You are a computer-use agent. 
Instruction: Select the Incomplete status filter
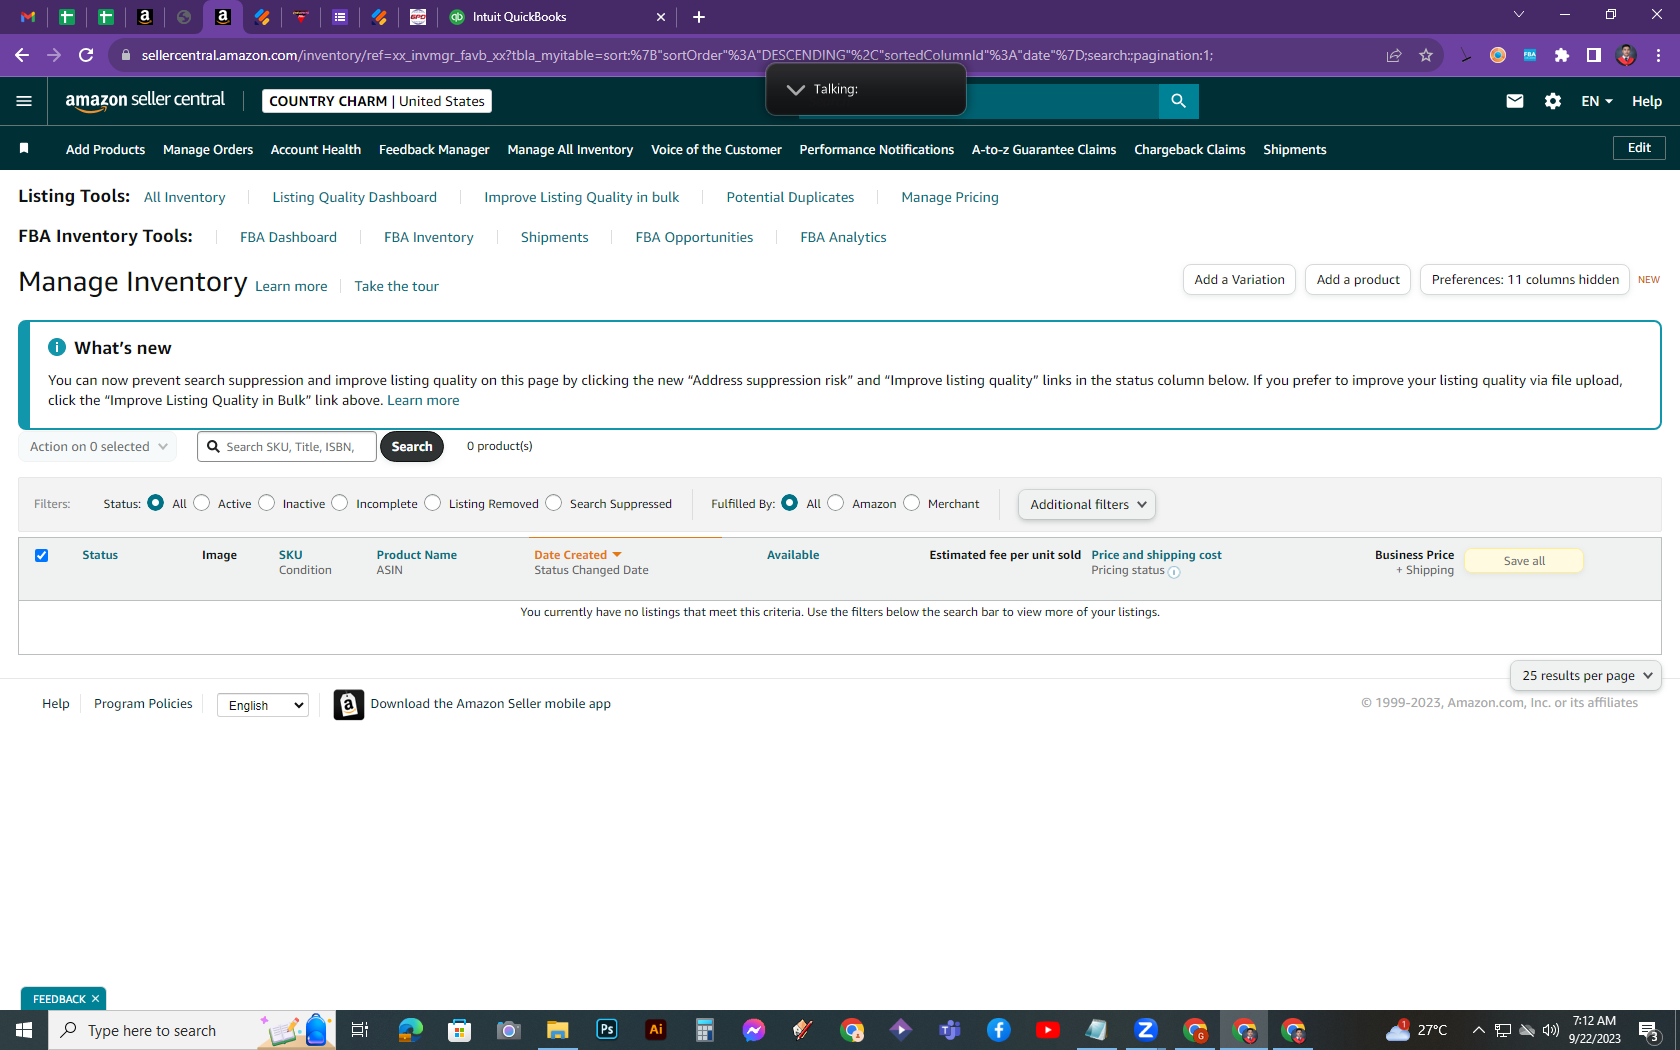[340, 503]
